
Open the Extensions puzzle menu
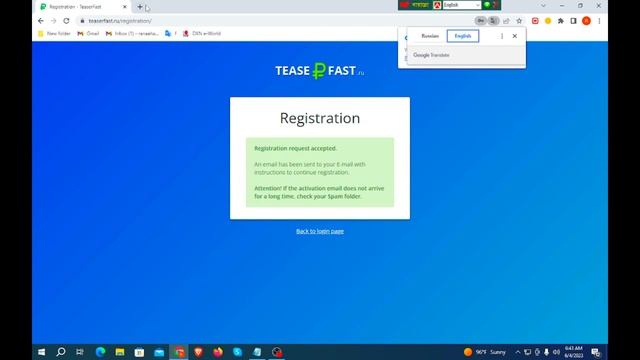(561, 21)
